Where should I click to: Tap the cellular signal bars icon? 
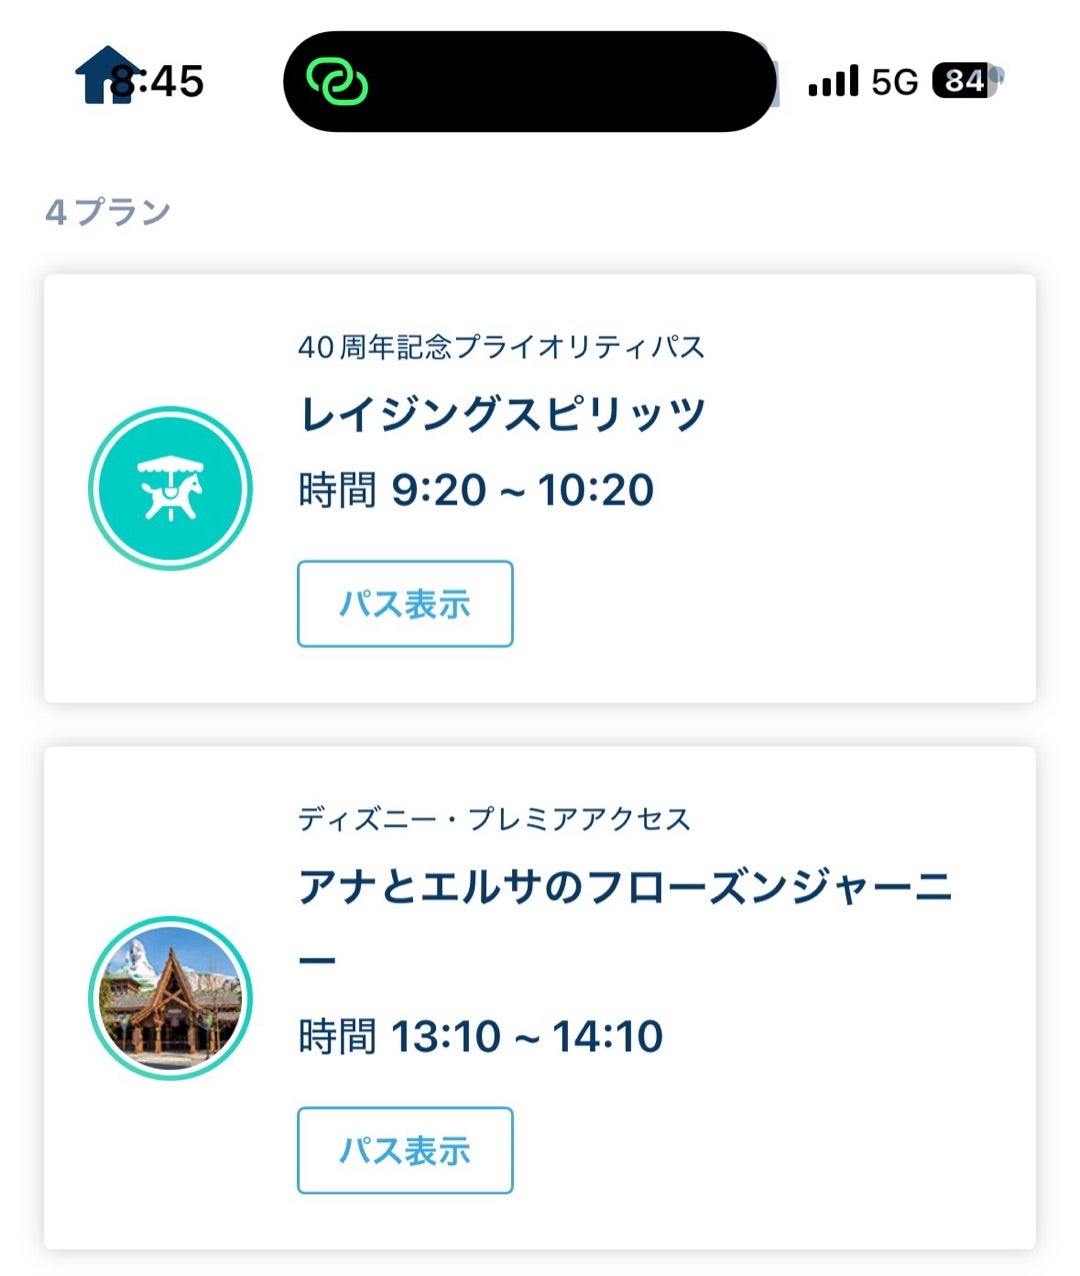tap(833, 81)
